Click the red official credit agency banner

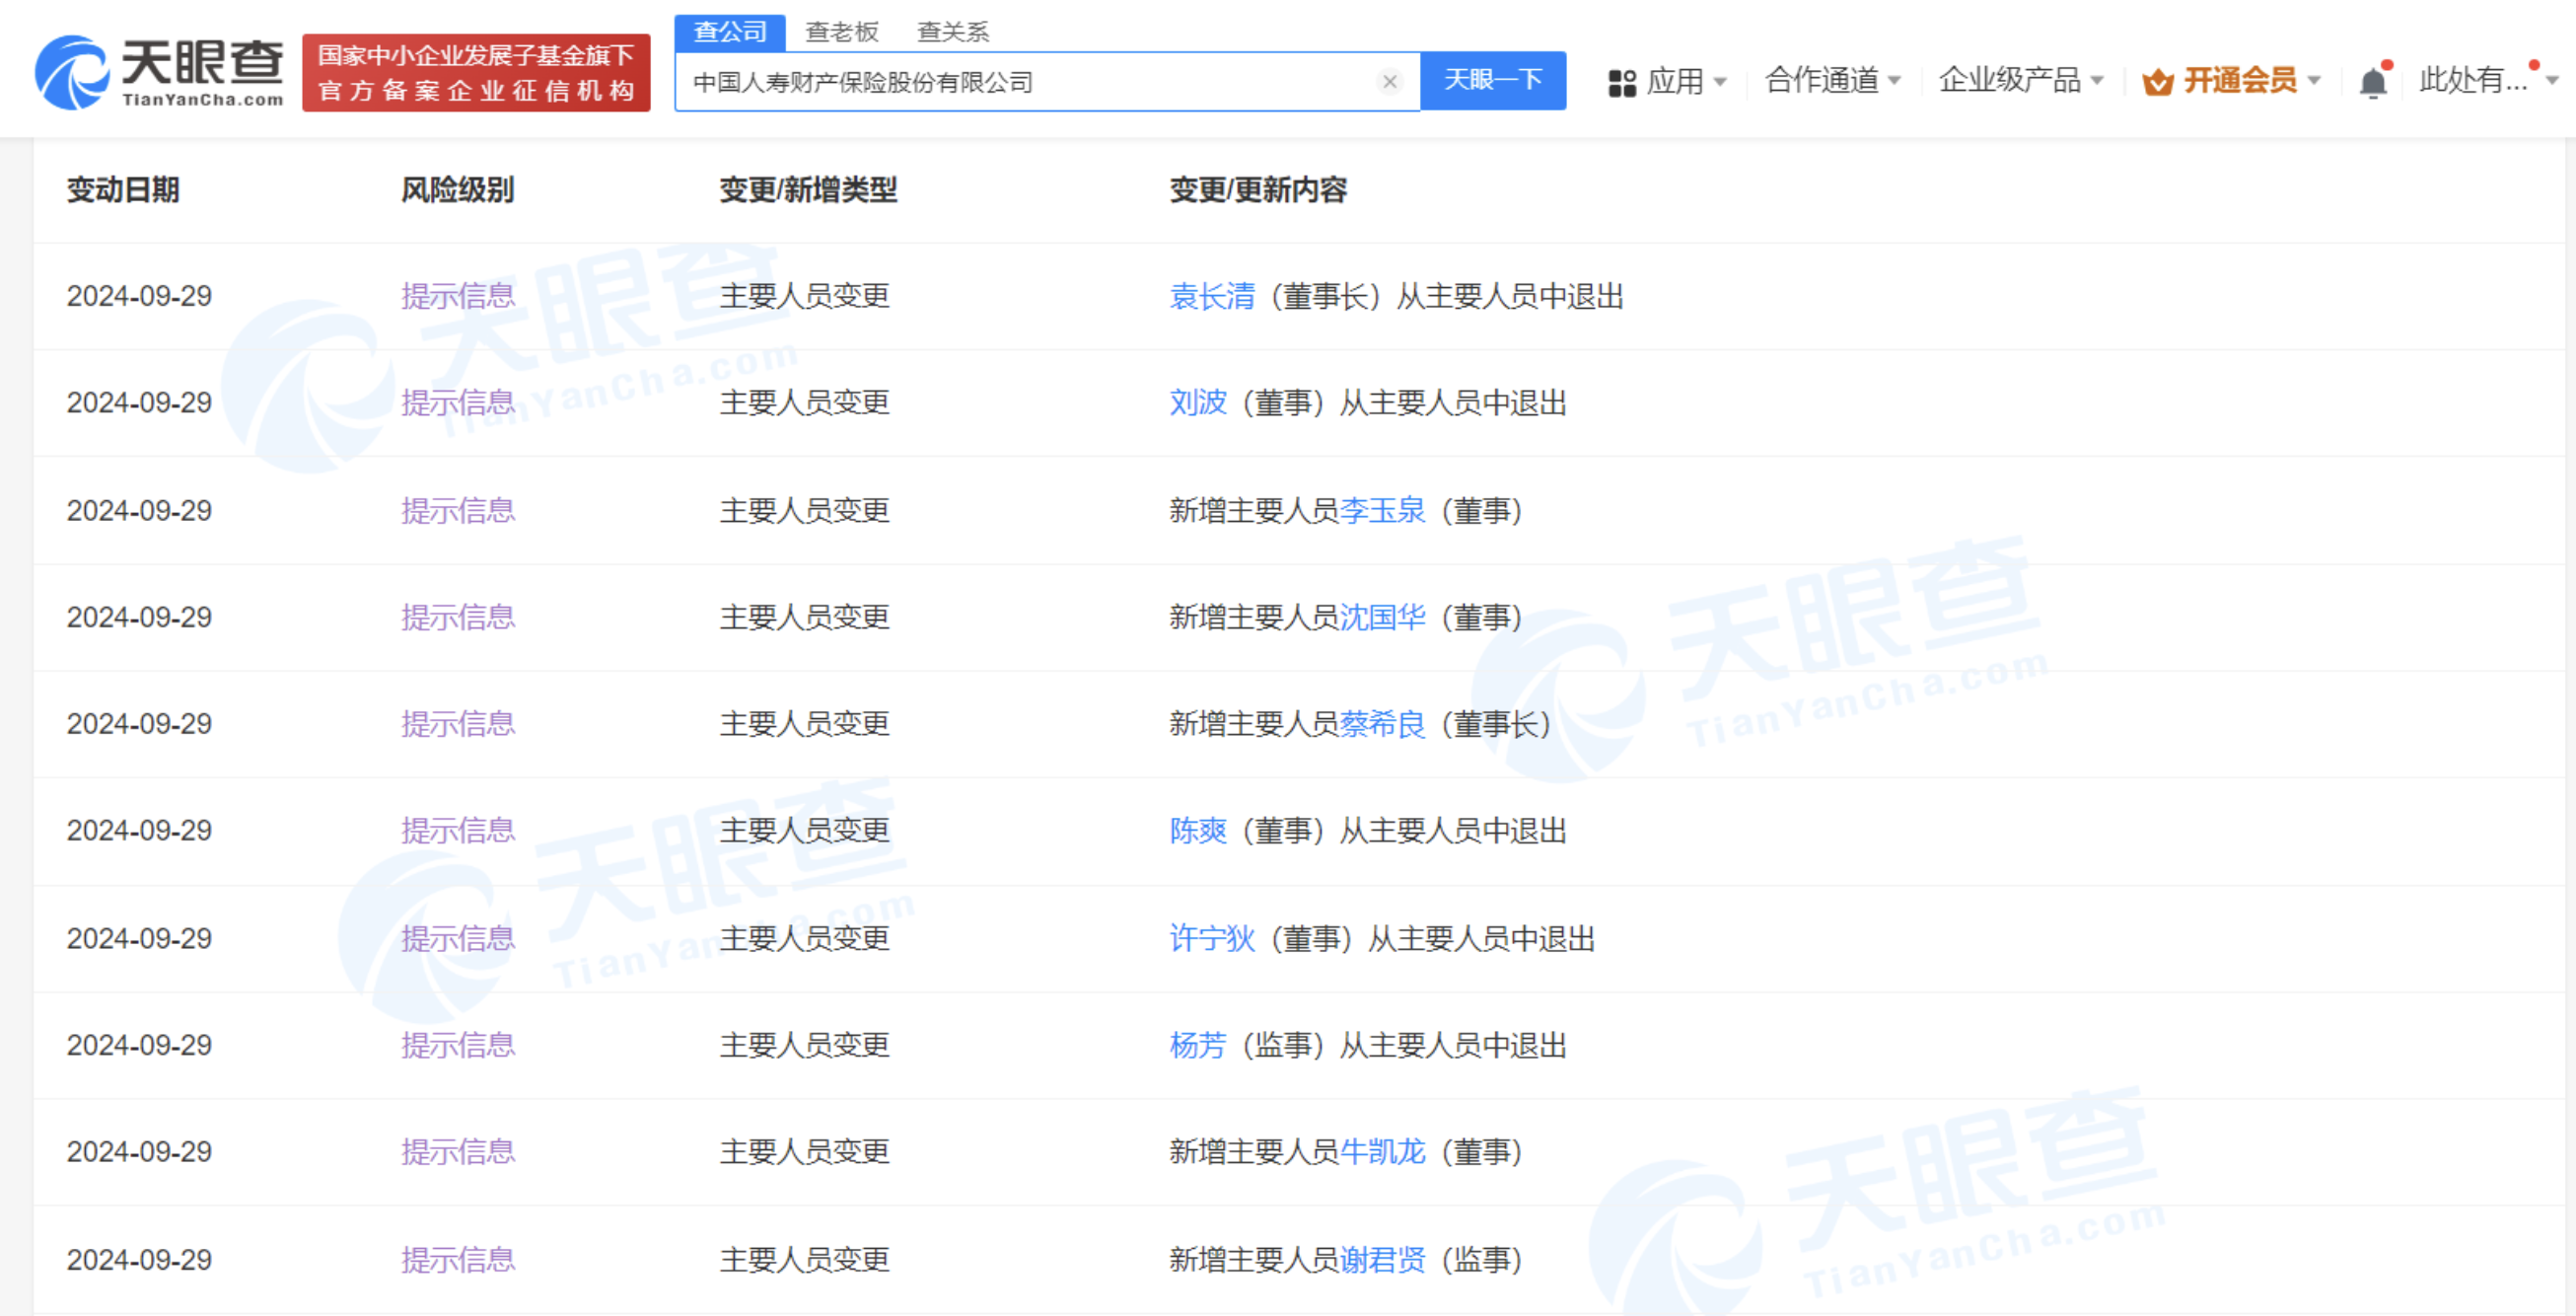click(476, 72)
